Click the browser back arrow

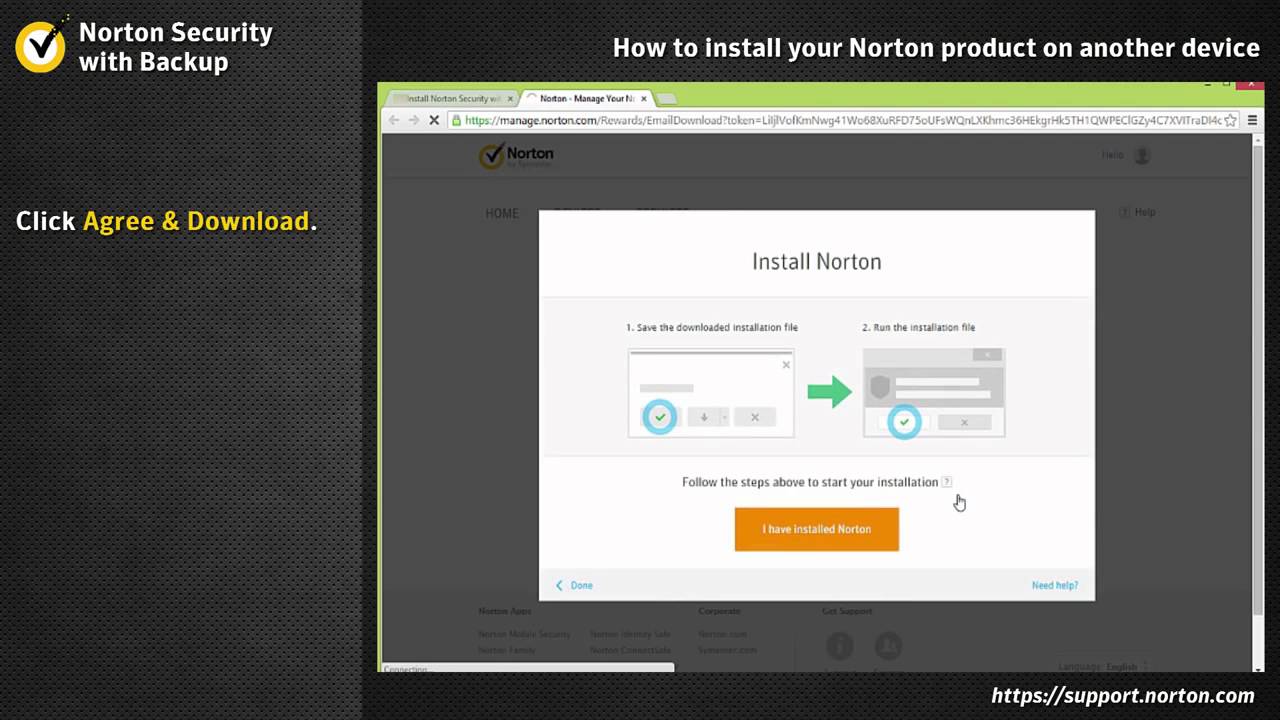click(394, 120)
